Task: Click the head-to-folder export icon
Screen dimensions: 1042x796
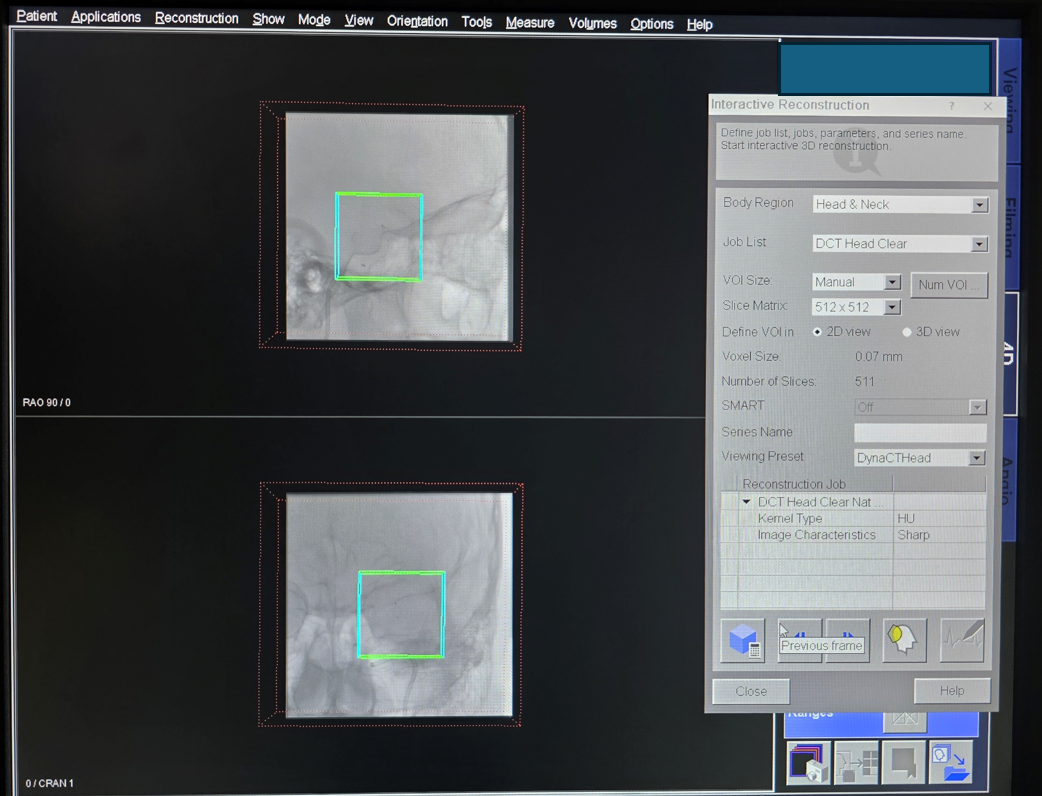Action: (x=951, y=763)
